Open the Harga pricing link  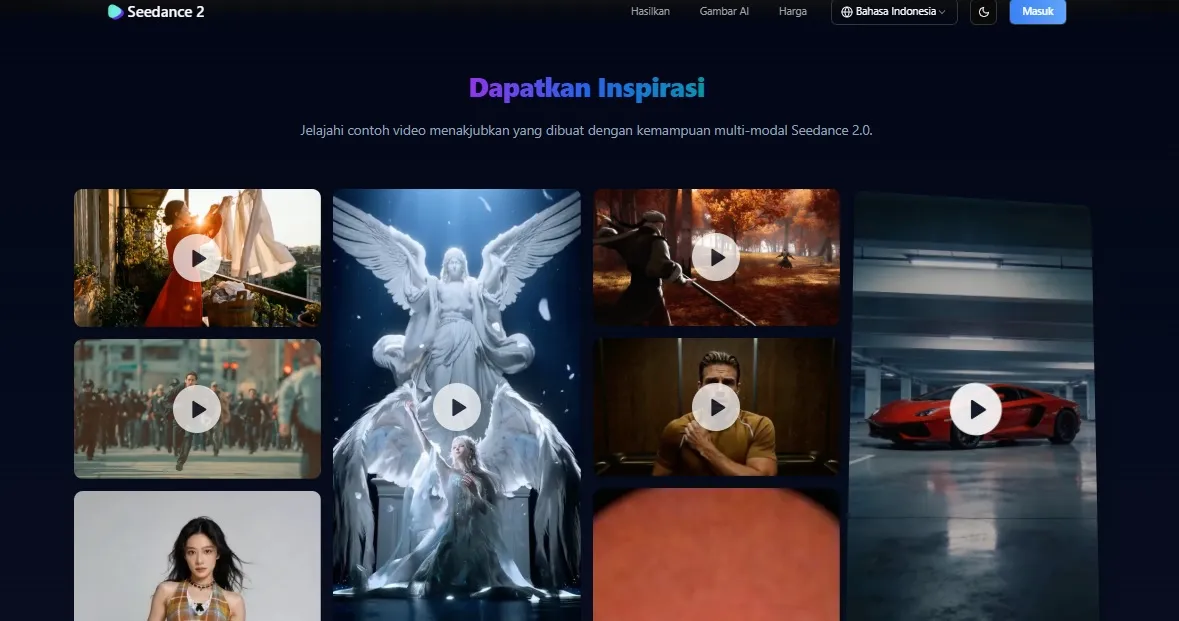coord(792,12)
